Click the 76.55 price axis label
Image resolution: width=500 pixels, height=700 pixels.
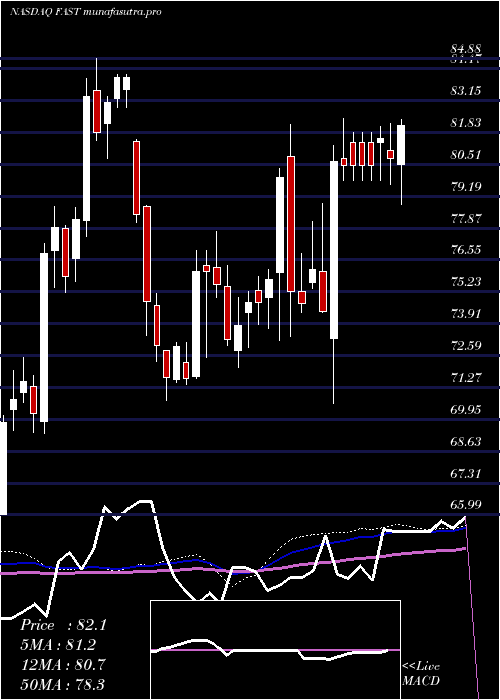pos(466,250)
